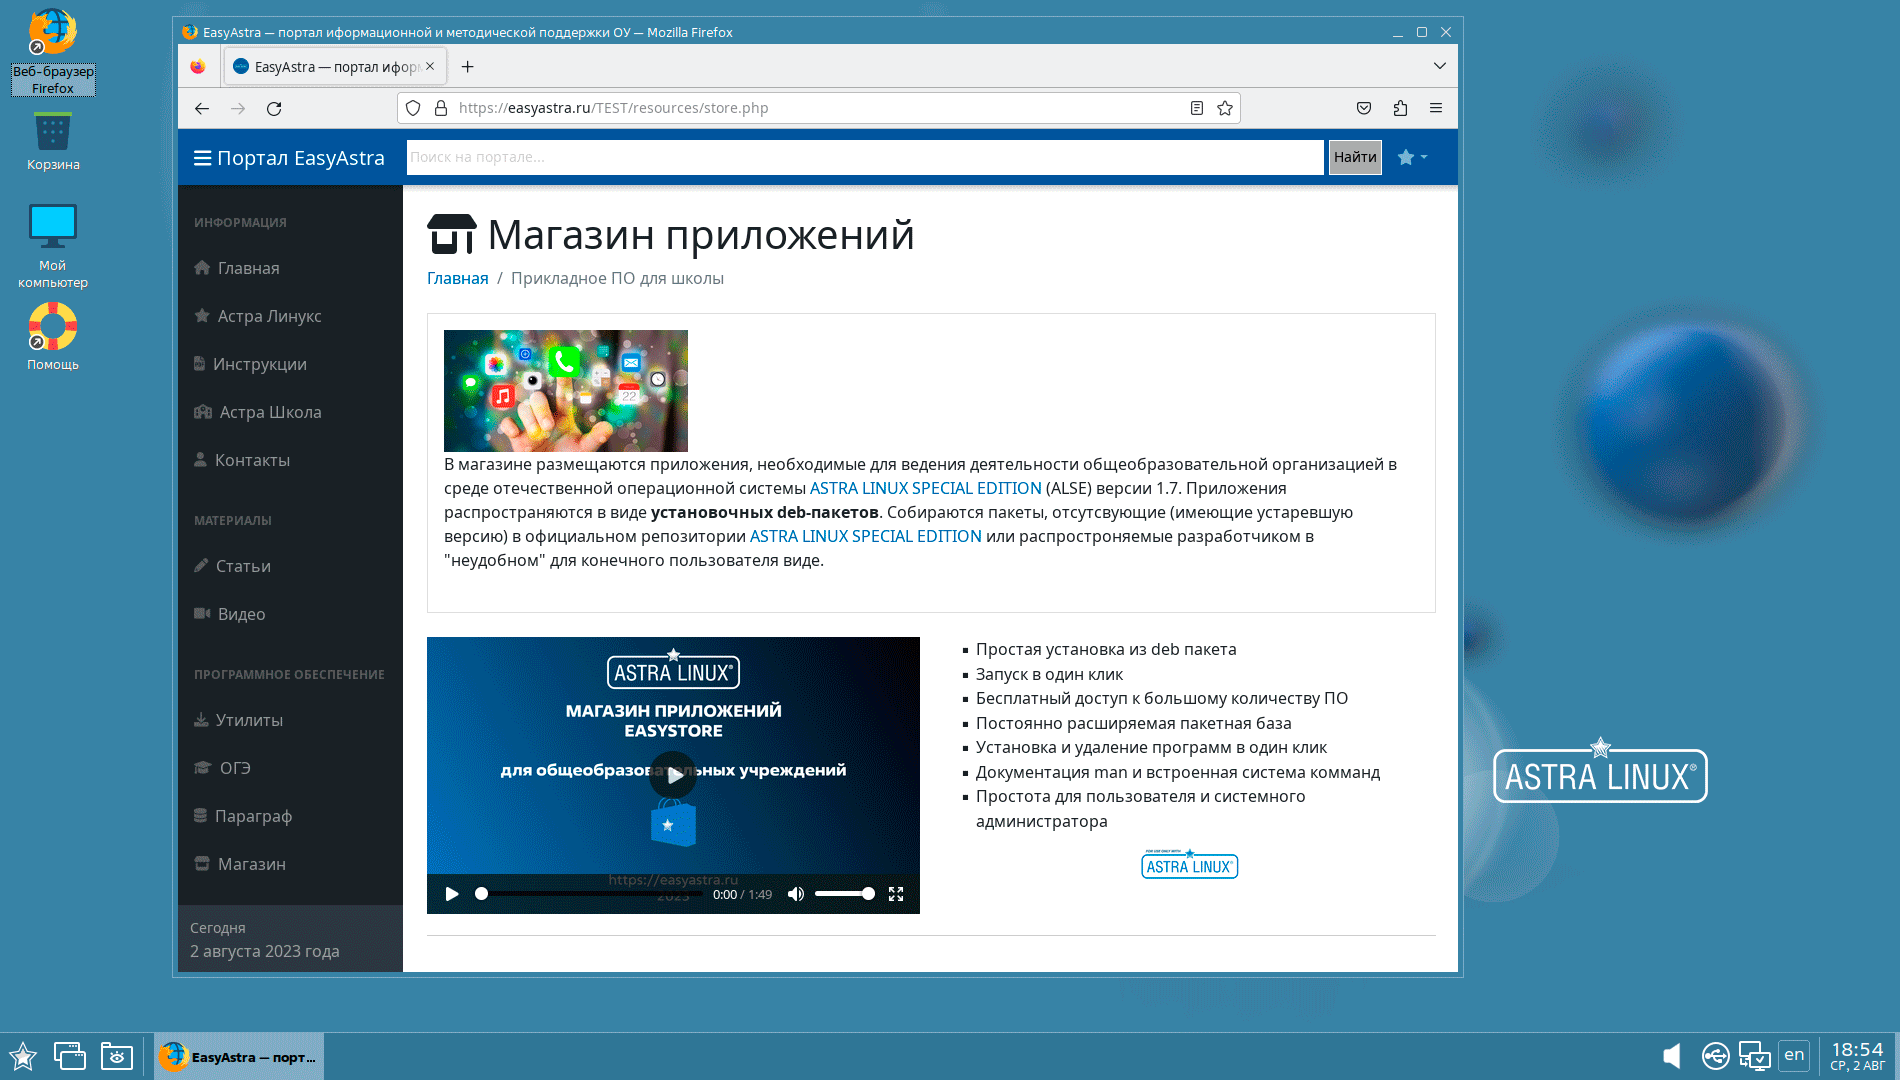Open the Firefox extensions puzzle icon
This screenshot has height=1080, width=1900.
pos(1400,108)
